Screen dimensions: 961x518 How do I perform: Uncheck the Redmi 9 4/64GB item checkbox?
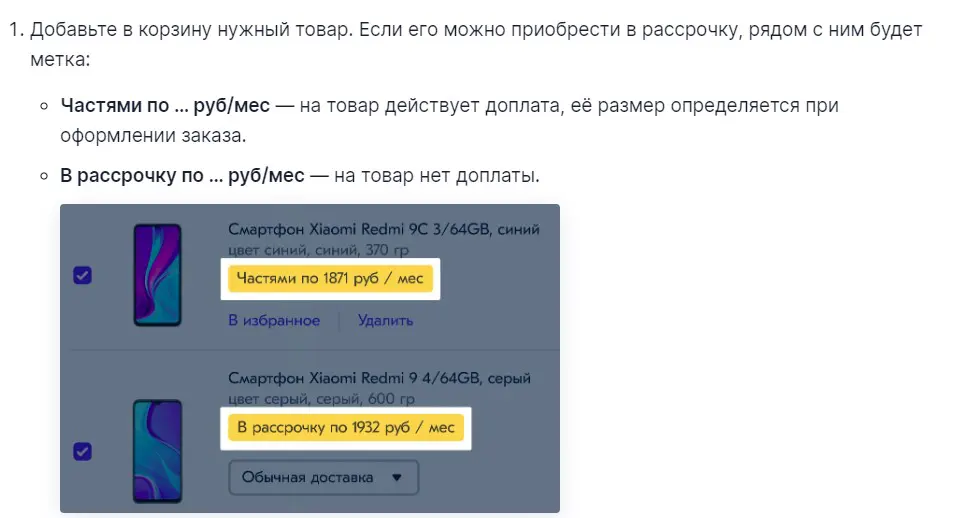coord(83,451)
